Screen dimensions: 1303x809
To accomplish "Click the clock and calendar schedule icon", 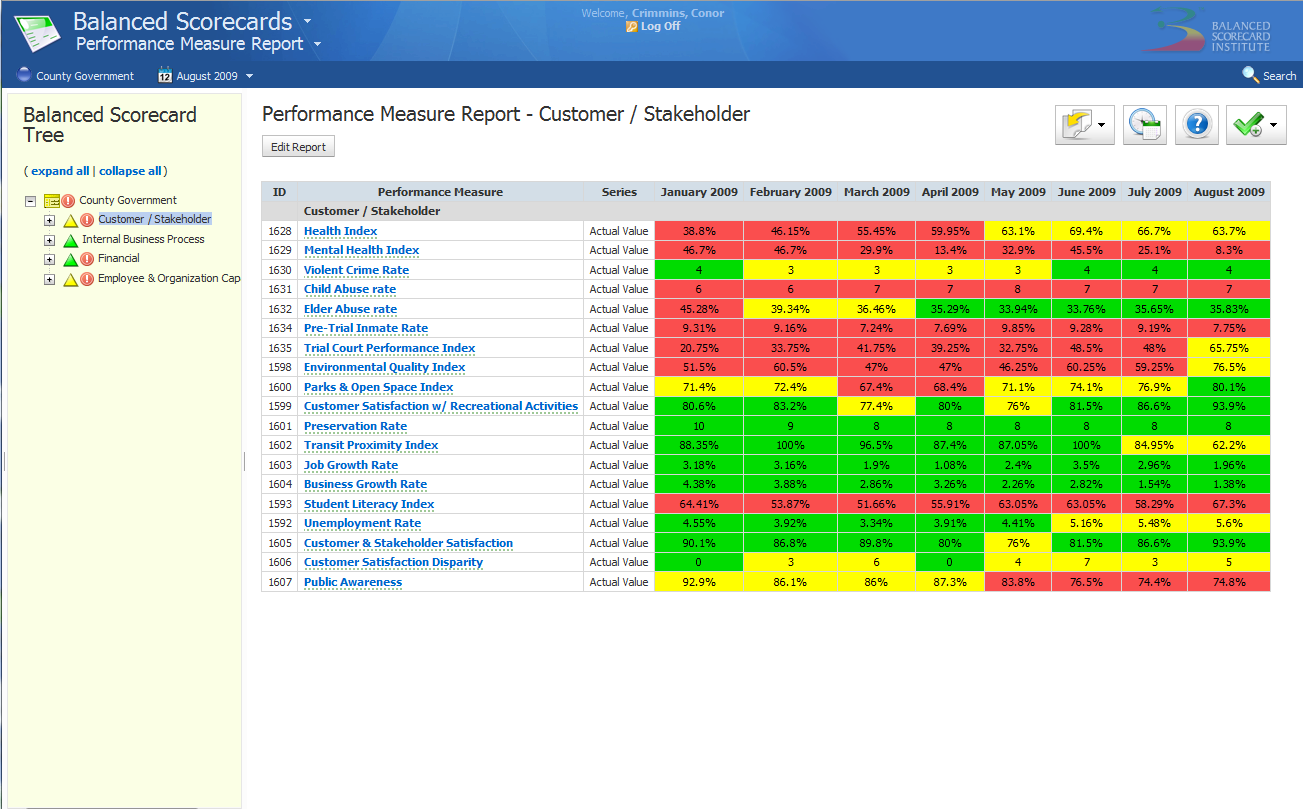I will coord(1144,125).
